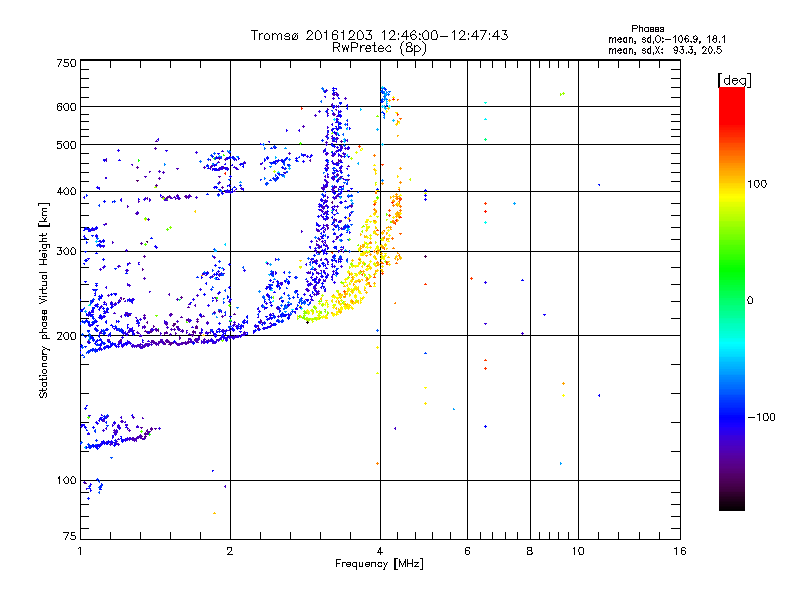Click the 'Phases' header text
This screenshot has height=600, width=800.
click(647, 29)
